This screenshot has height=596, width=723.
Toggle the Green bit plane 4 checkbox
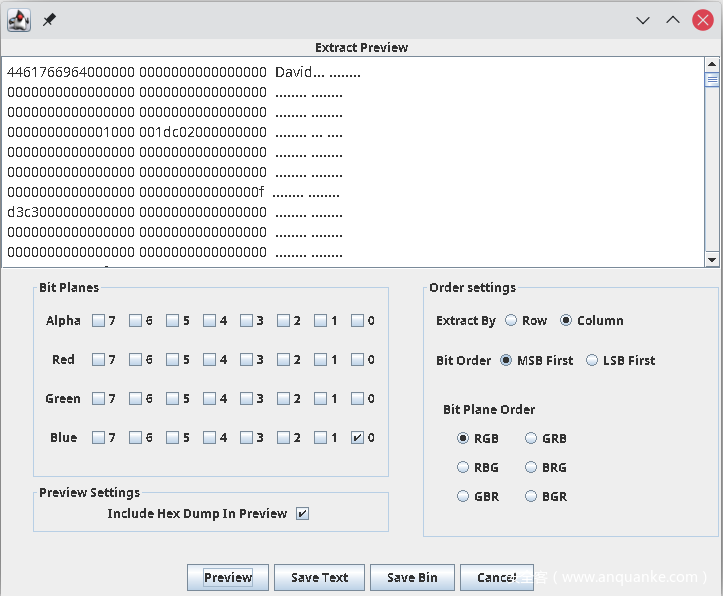(209, 399)
